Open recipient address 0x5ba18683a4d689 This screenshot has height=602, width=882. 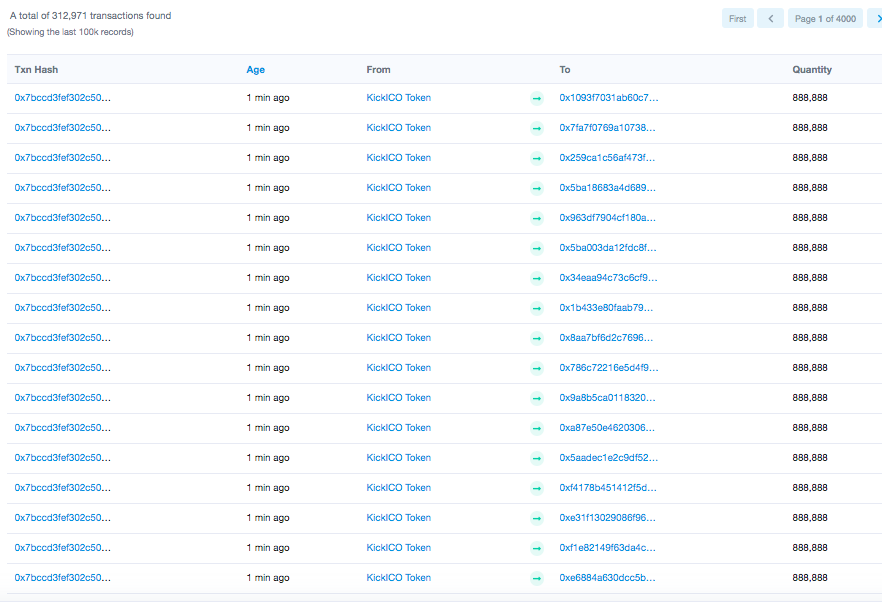608,187
